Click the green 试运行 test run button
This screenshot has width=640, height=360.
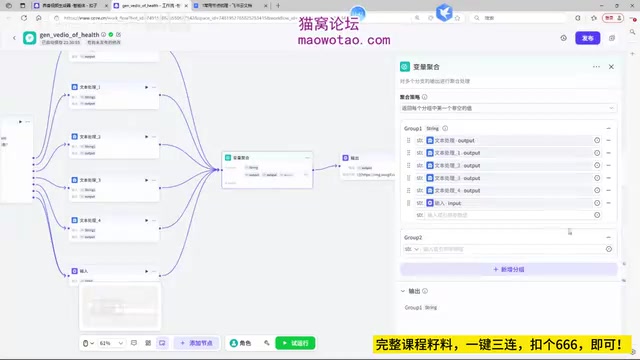click(x=295, y=343)
